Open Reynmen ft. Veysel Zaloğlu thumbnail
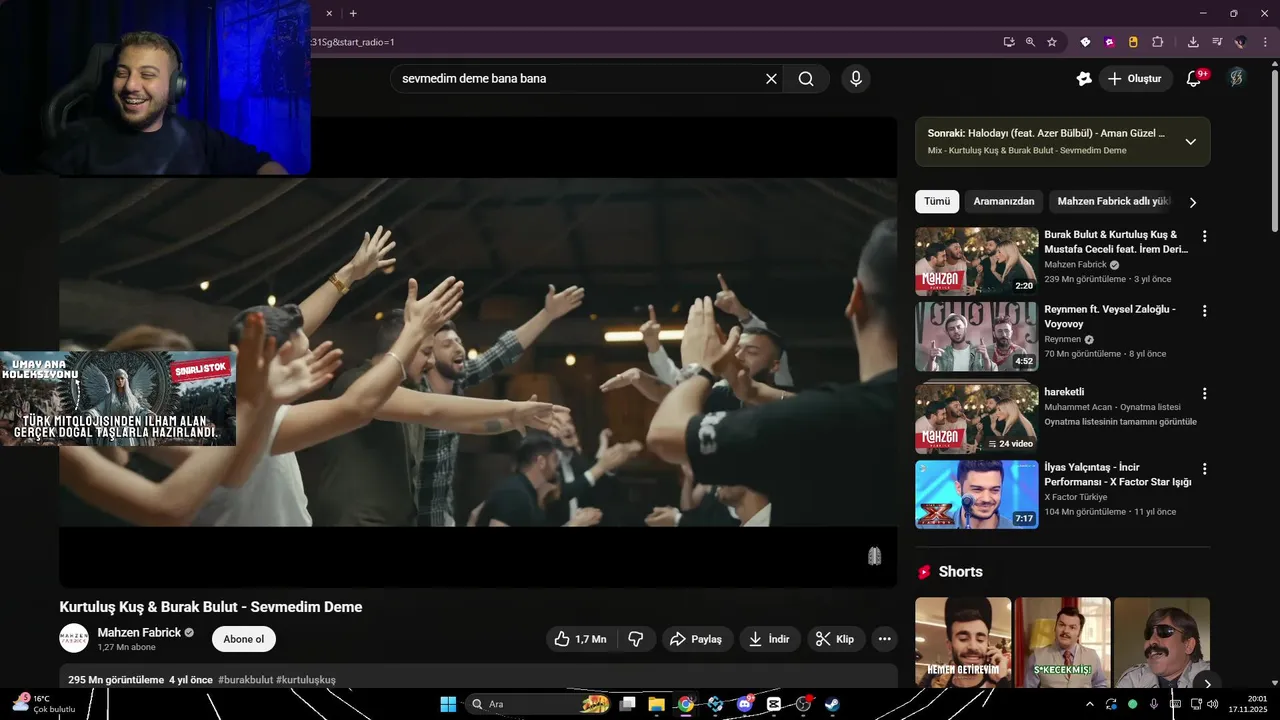 tap(976, 337)
